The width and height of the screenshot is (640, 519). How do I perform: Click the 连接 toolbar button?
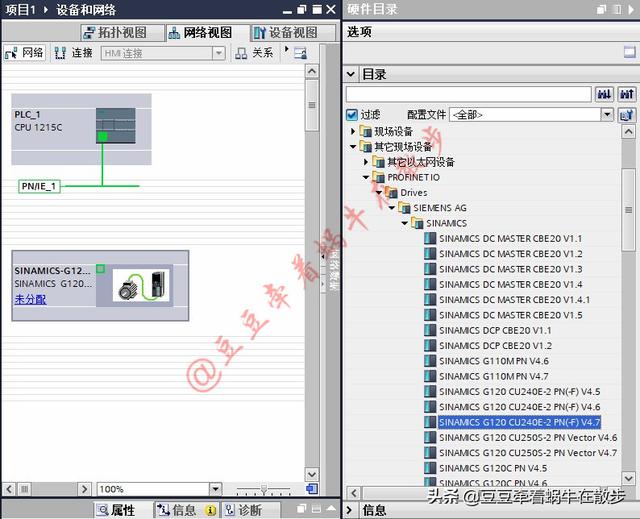click(x=73, y=53)
